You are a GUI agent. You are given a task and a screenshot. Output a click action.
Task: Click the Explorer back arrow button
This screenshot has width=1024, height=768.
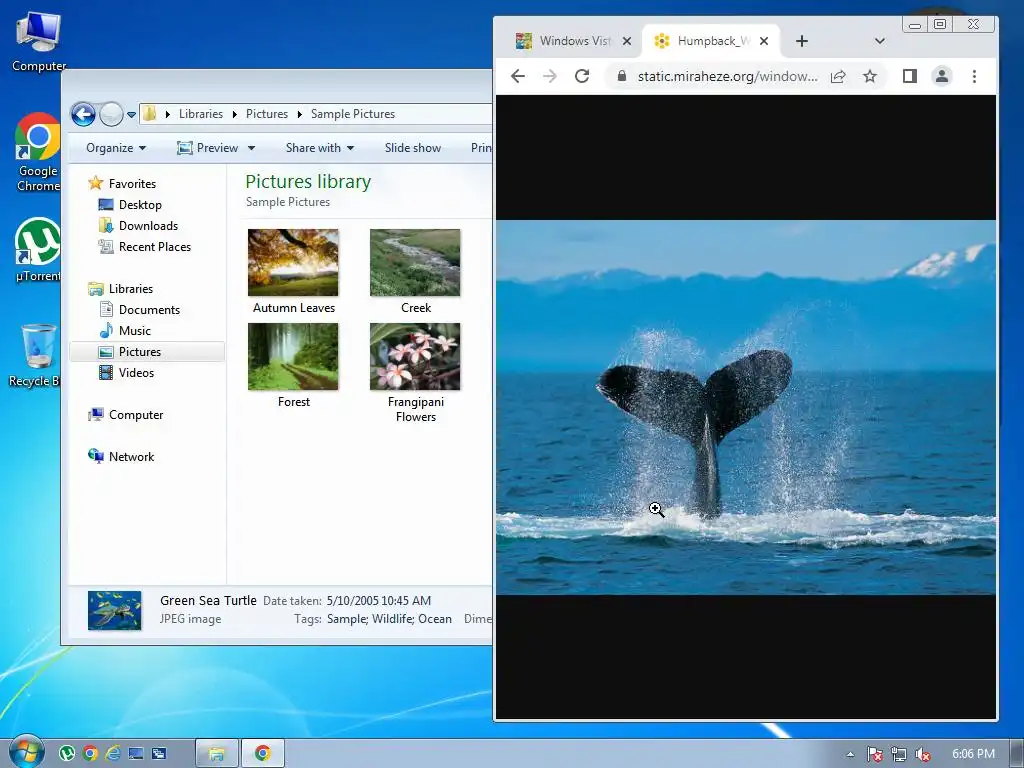(x=84, y=114)
